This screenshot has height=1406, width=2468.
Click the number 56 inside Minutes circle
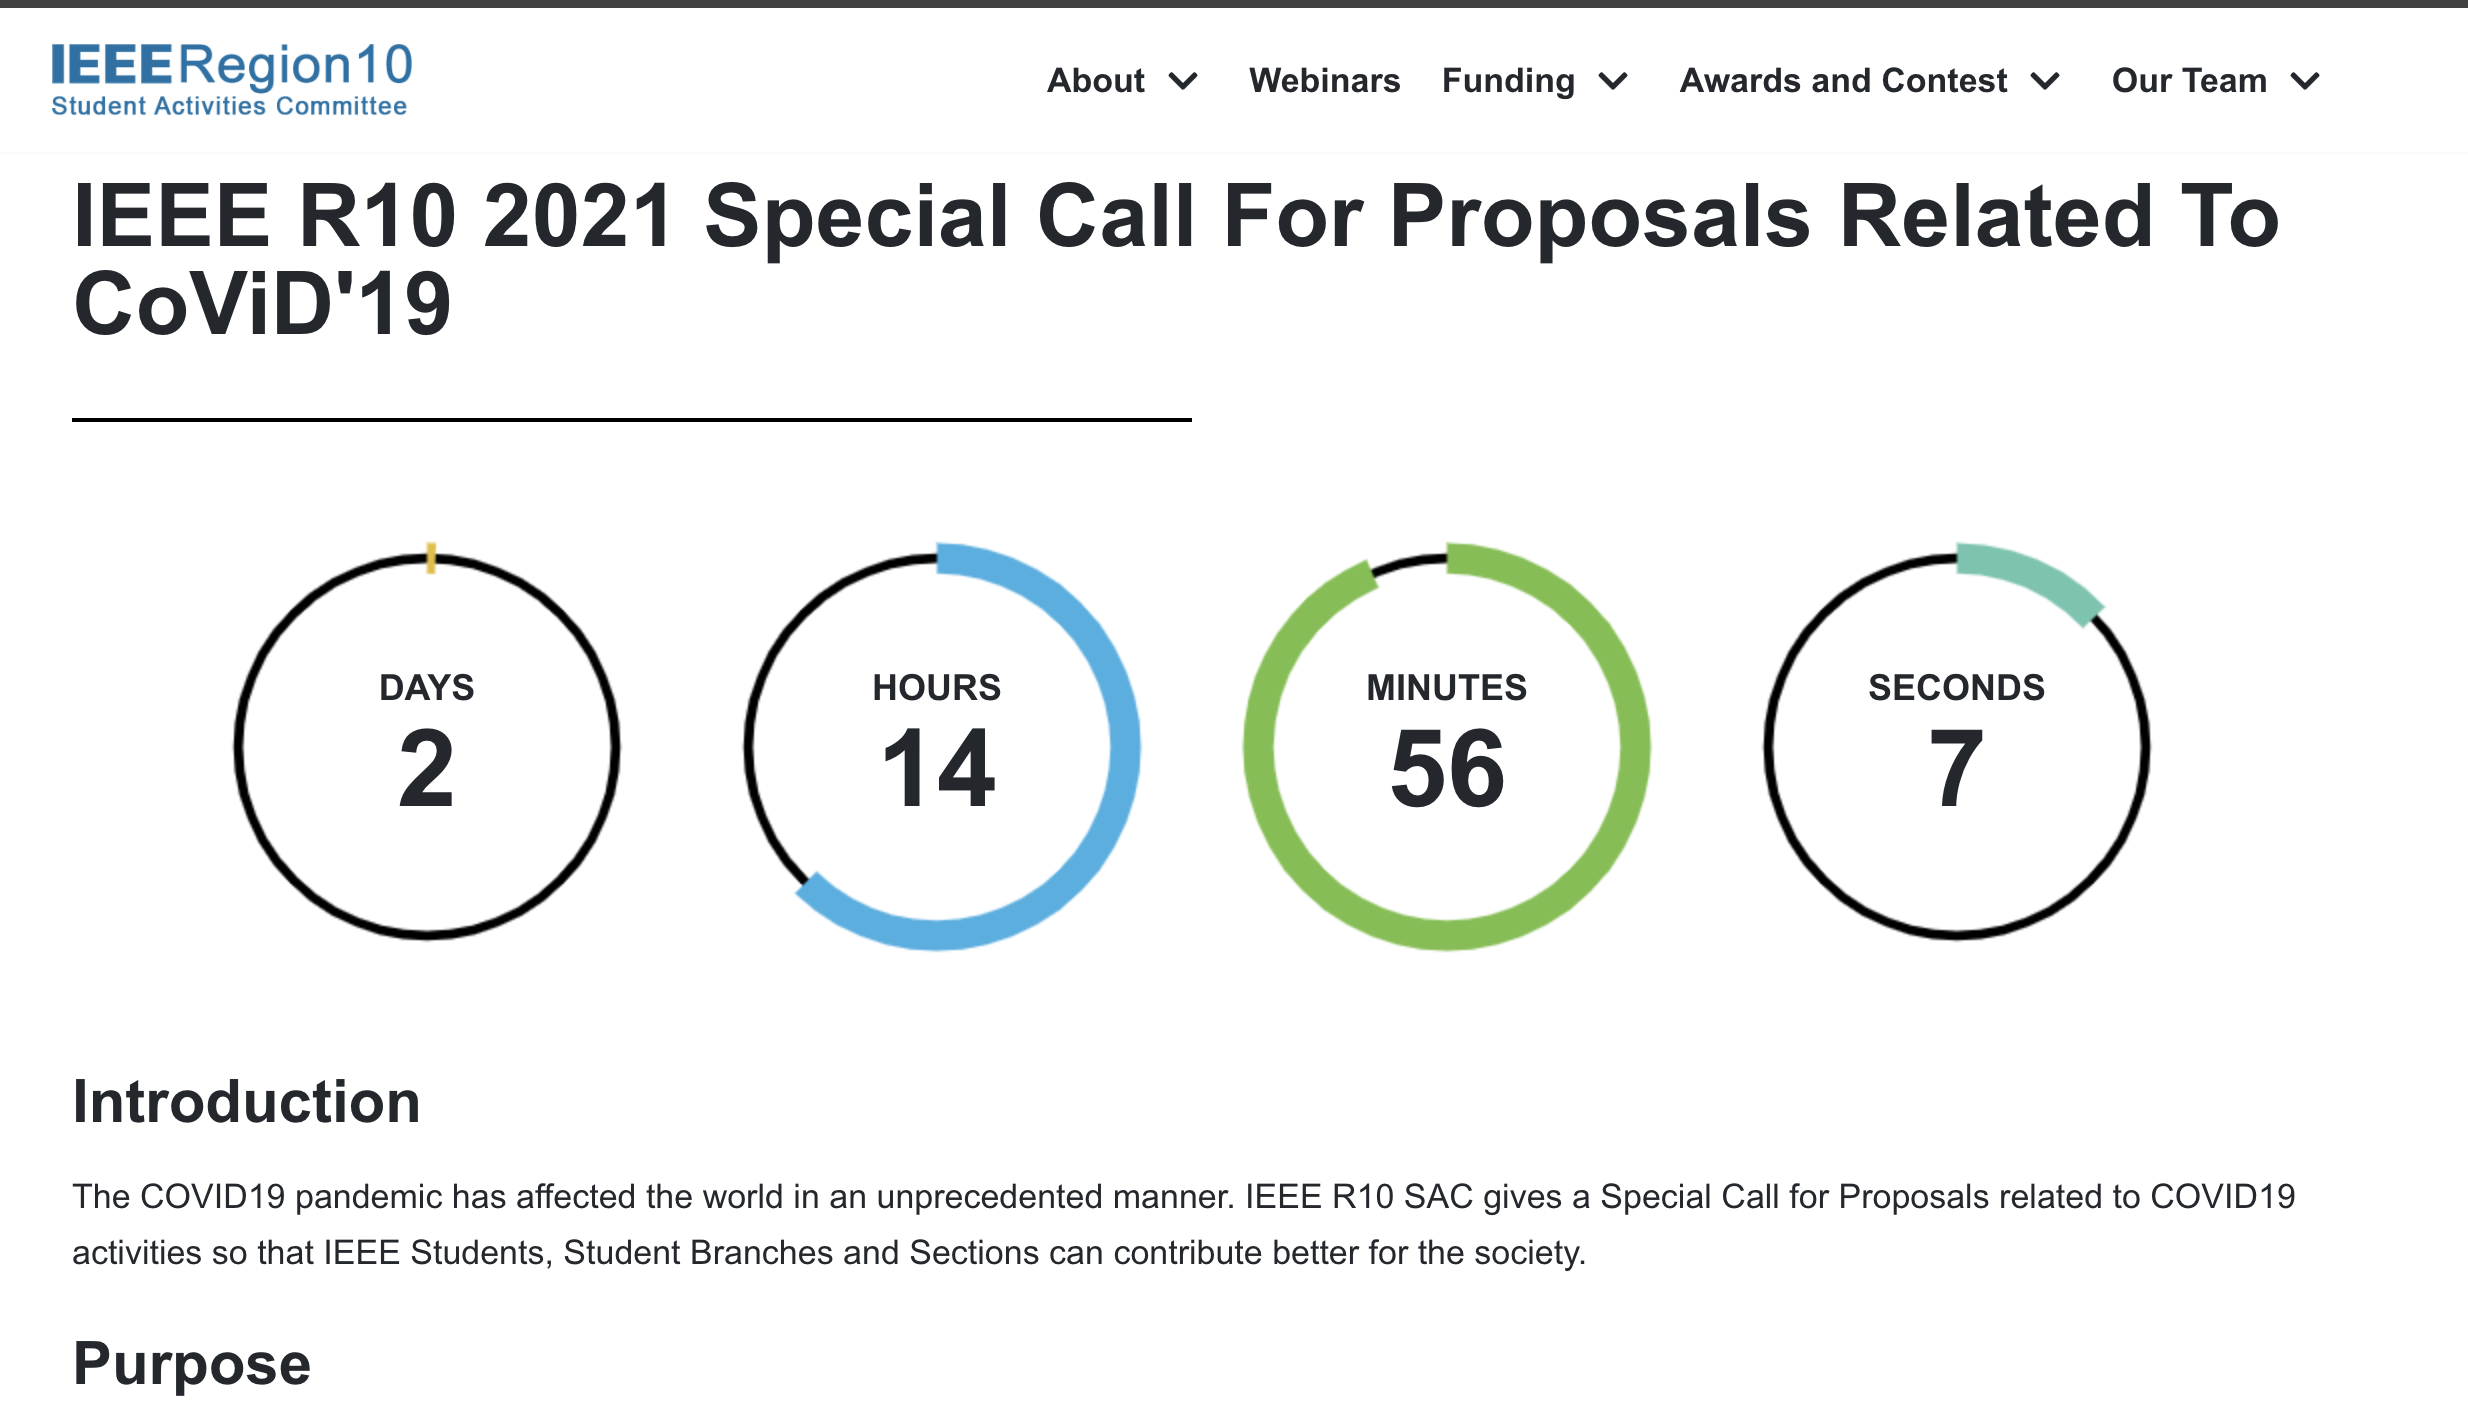[1448, 770]
